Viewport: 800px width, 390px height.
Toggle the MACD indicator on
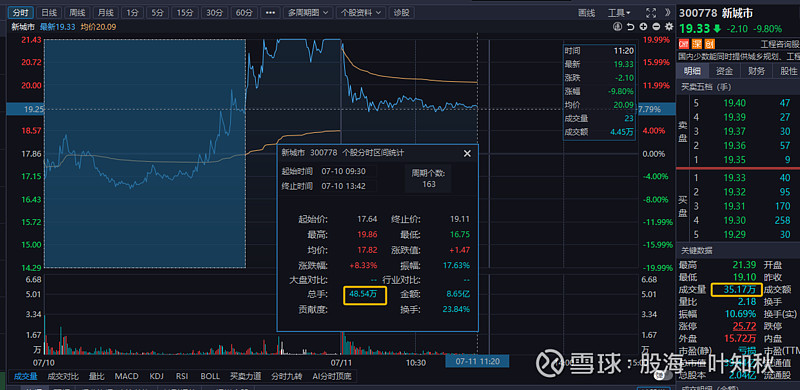click(127, 376)
